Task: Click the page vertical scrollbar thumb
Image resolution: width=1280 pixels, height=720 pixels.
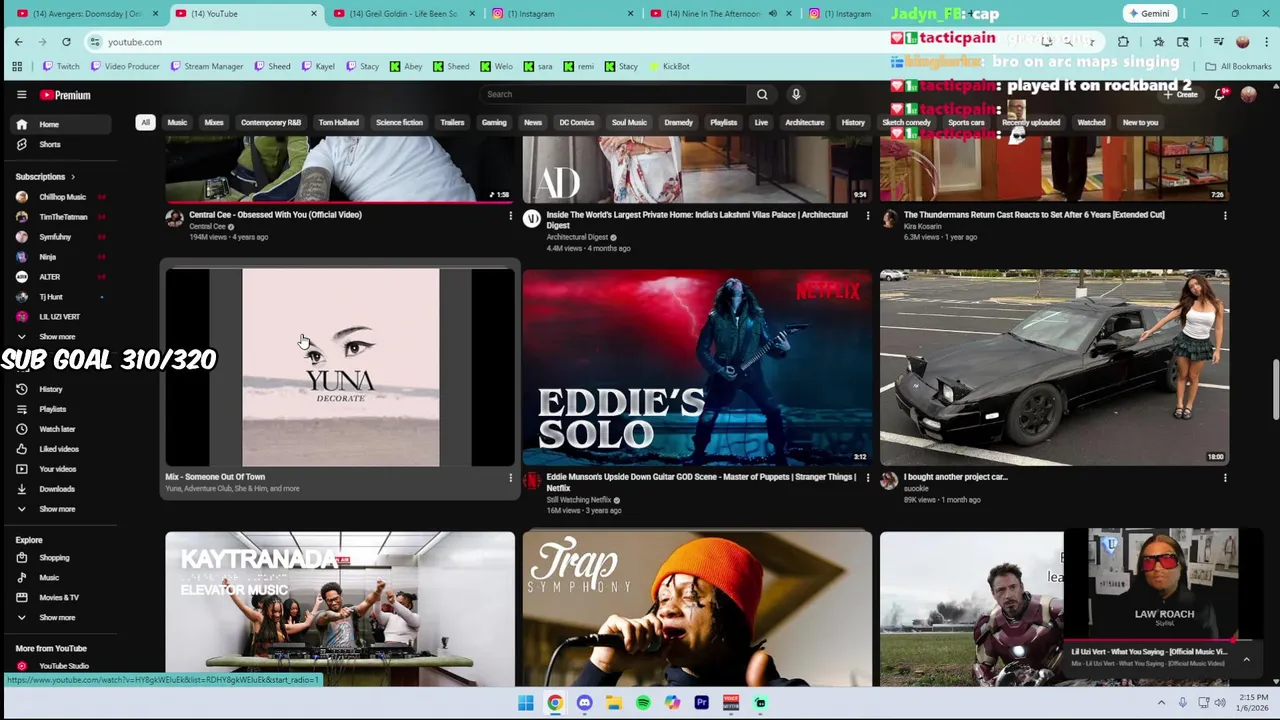Action: pyautogui.click(x=1275, y=390)
